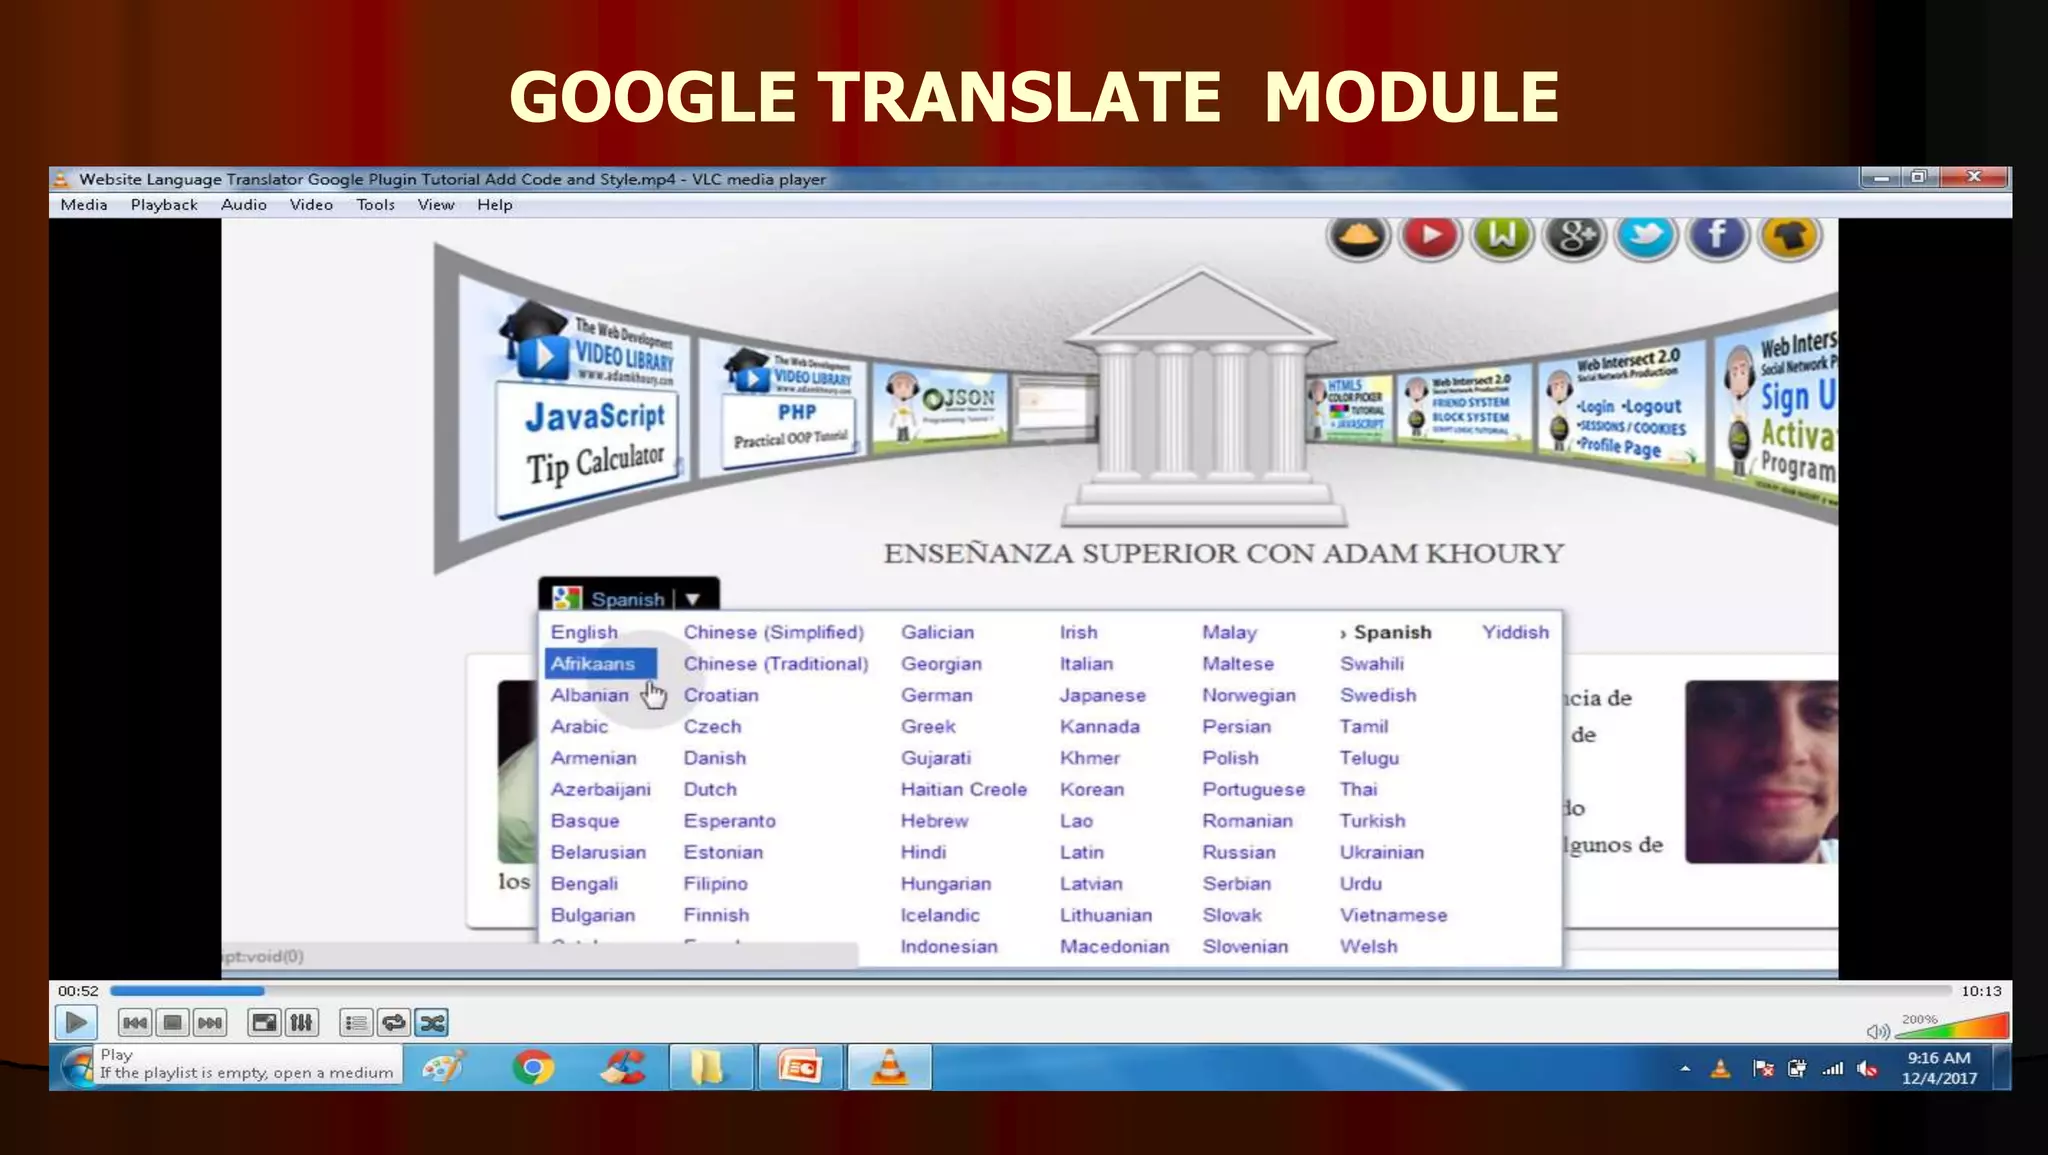This screenshot has width=2048, height=1155.
Task: Open the Playback menu
Action: click(x=164, y=204)
